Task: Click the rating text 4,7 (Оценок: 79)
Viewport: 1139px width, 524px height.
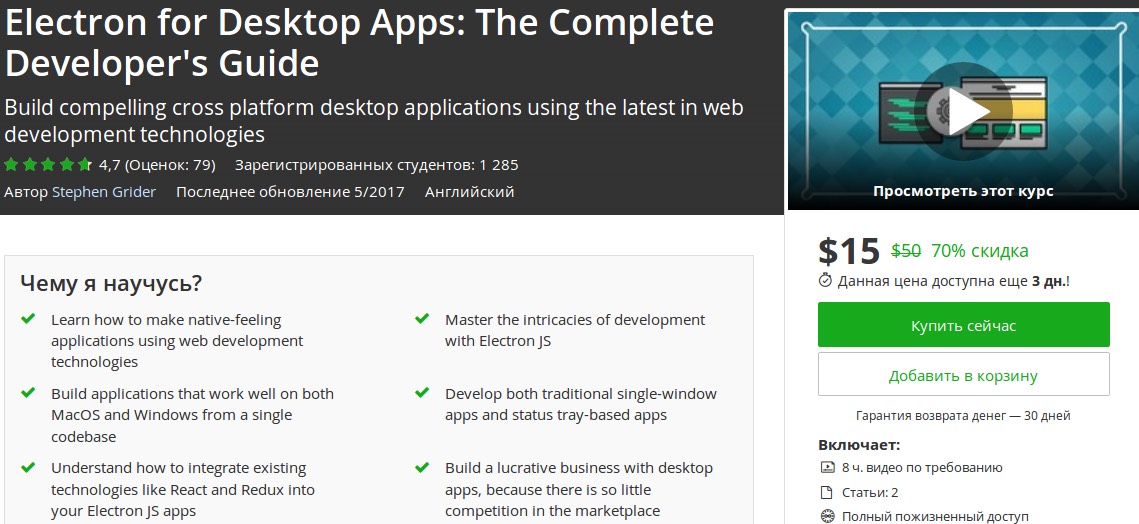Action: [x=158, y=165]
